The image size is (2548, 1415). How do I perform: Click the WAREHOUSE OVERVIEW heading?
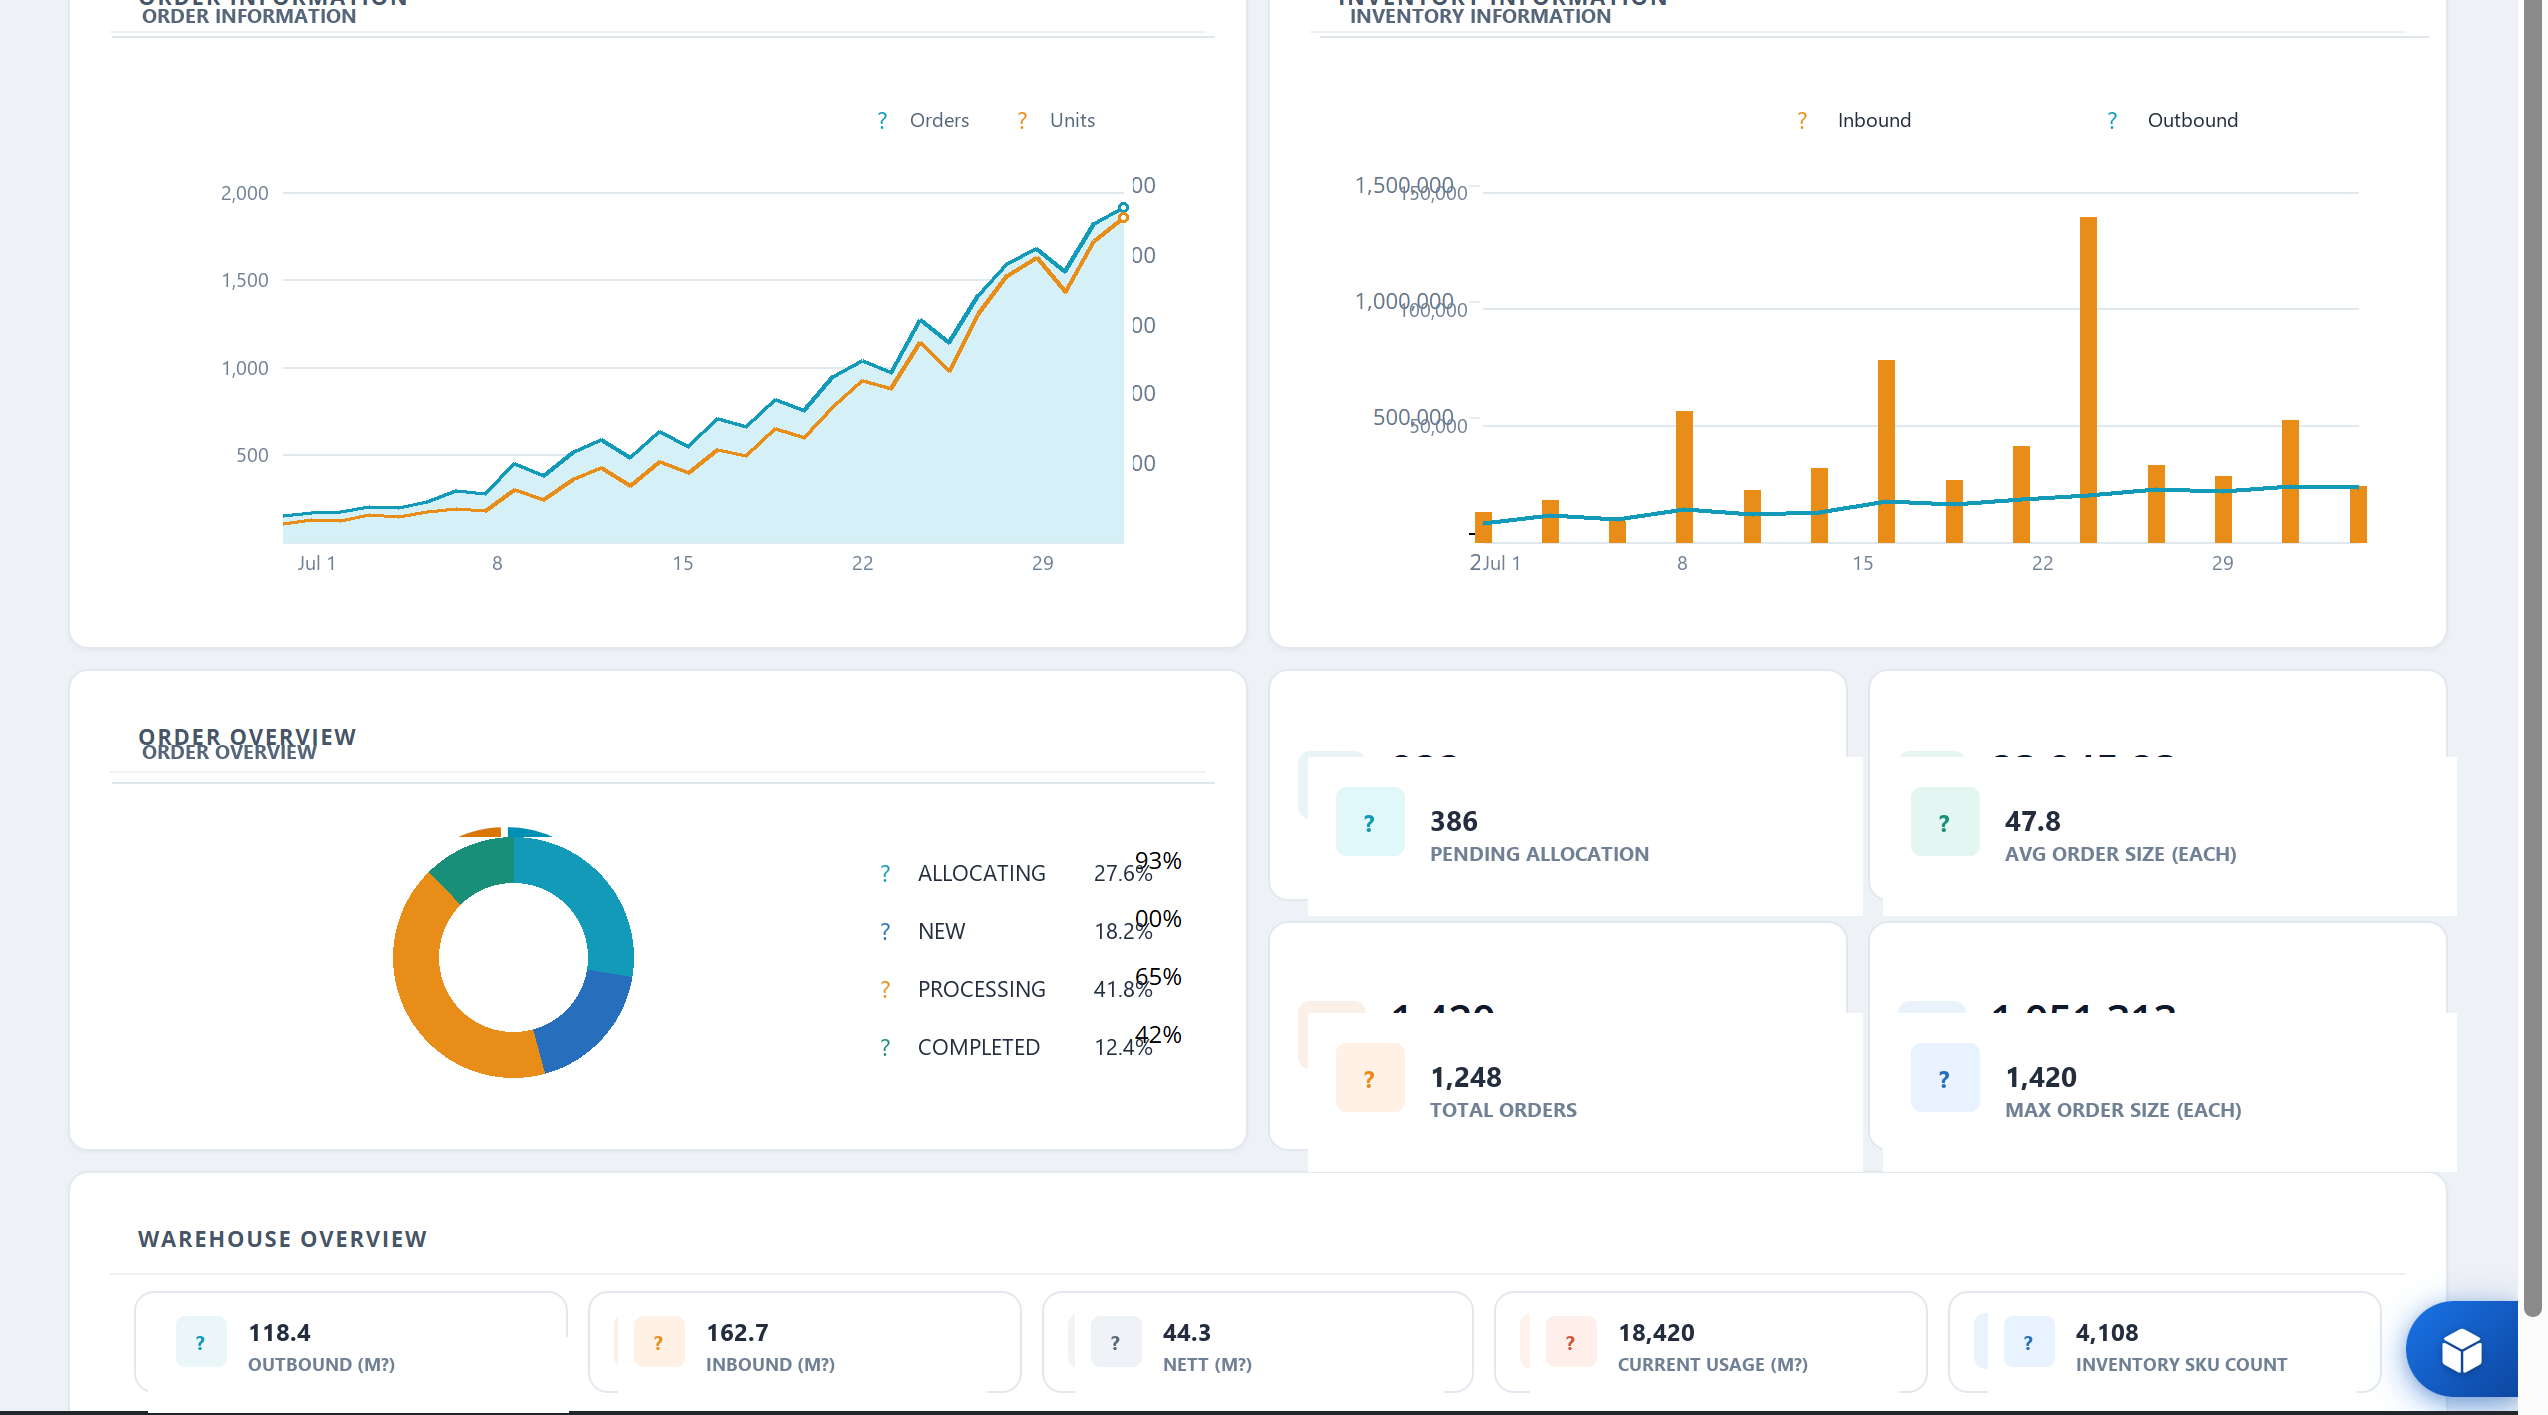click(x=282, y=1239)
